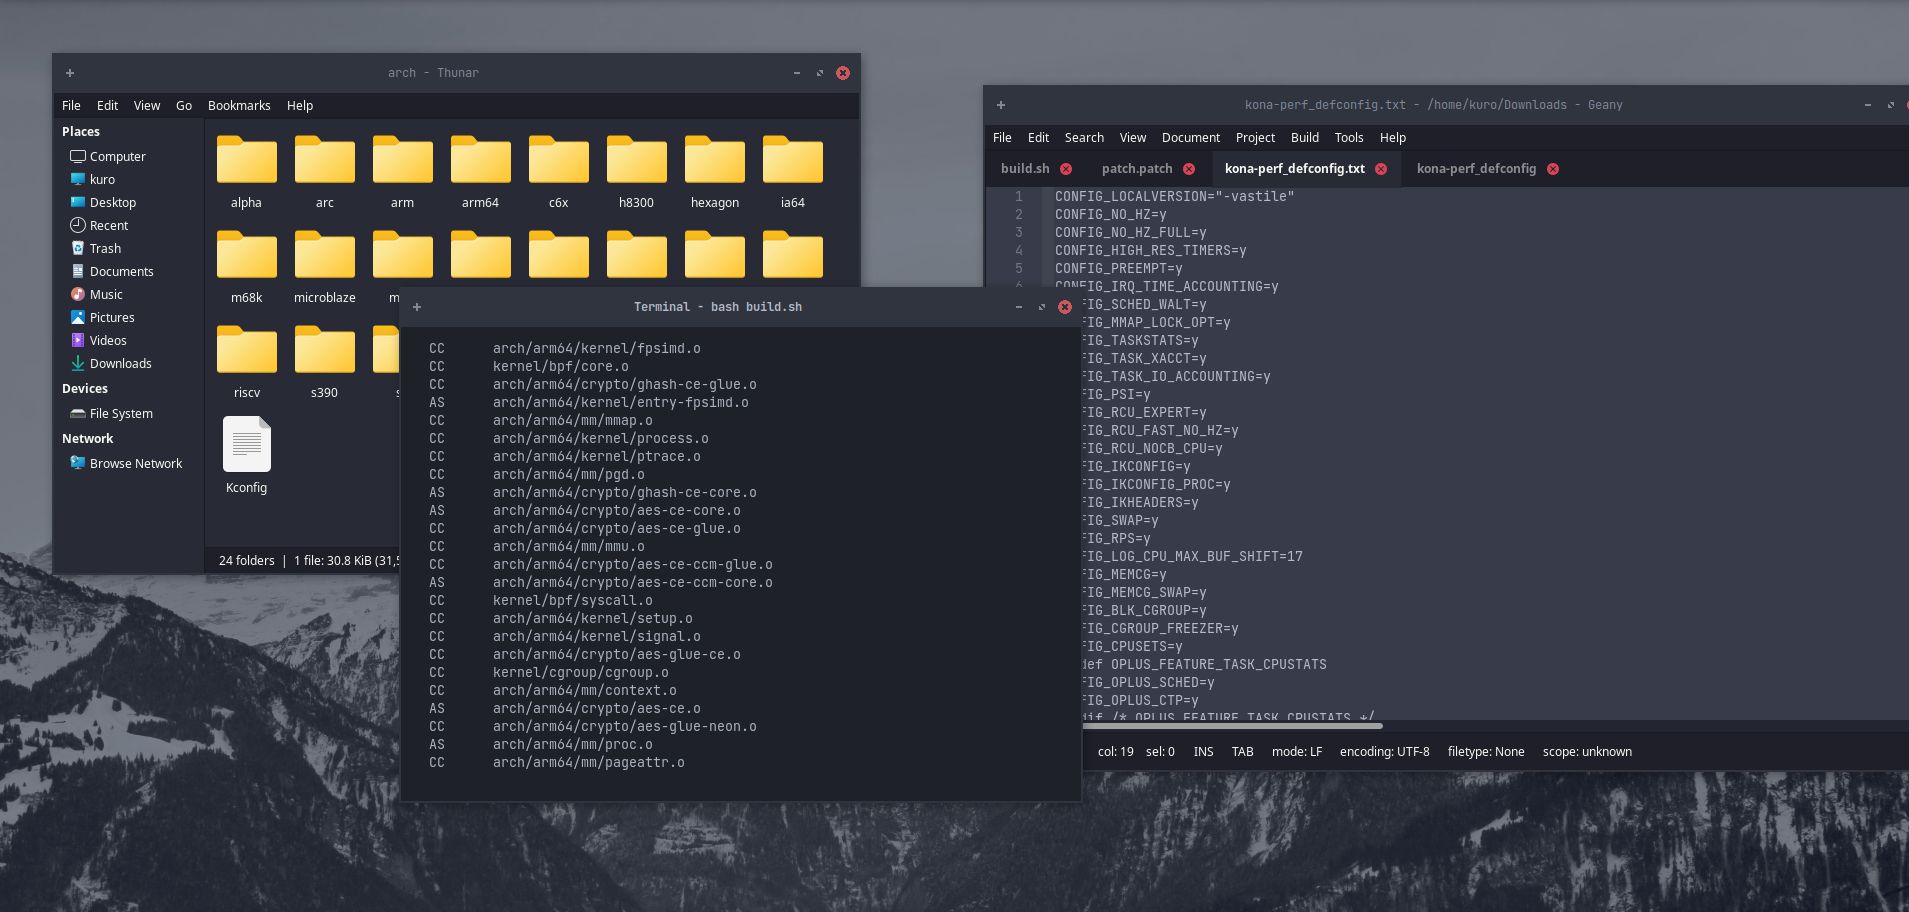Image resolution: width=1909 pixels, height=912 pixels.
Task: Switch to patch.patch tab
Action: point(1137,168)
